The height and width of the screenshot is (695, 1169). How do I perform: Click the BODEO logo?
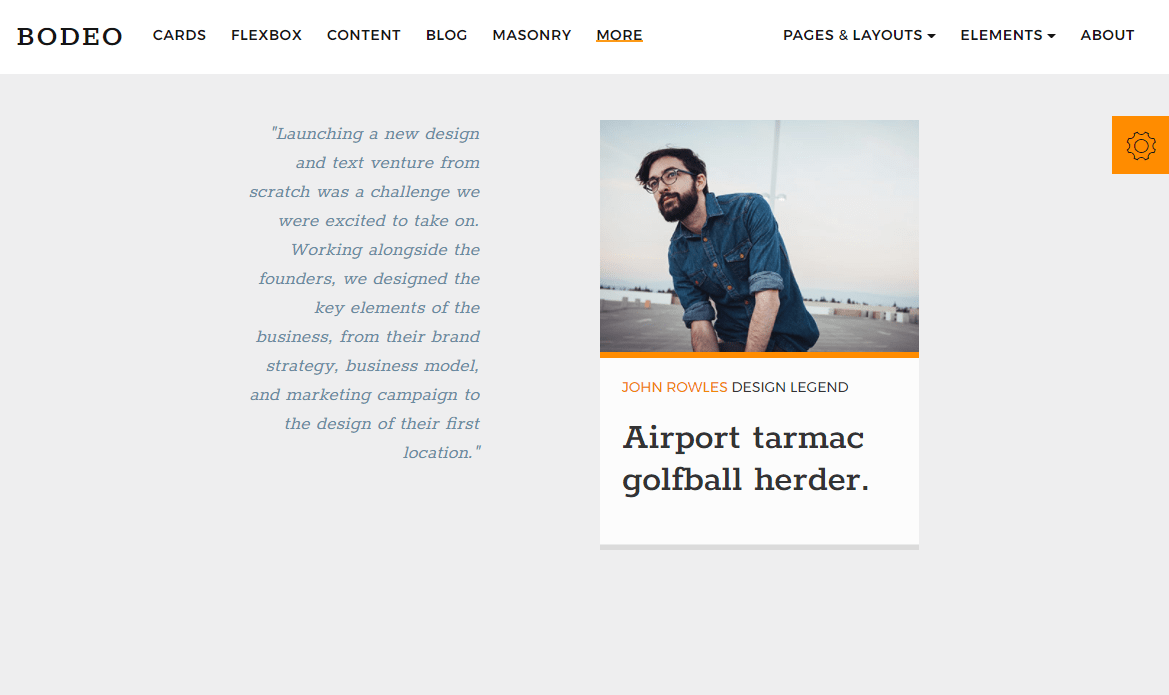(70, 37)
